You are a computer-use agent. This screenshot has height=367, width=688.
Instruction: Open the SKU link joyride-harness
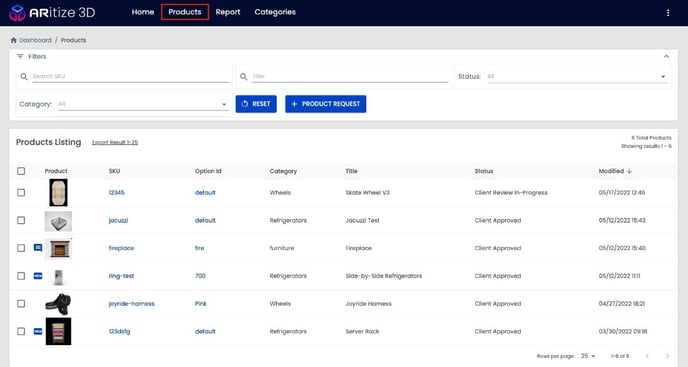132,303
